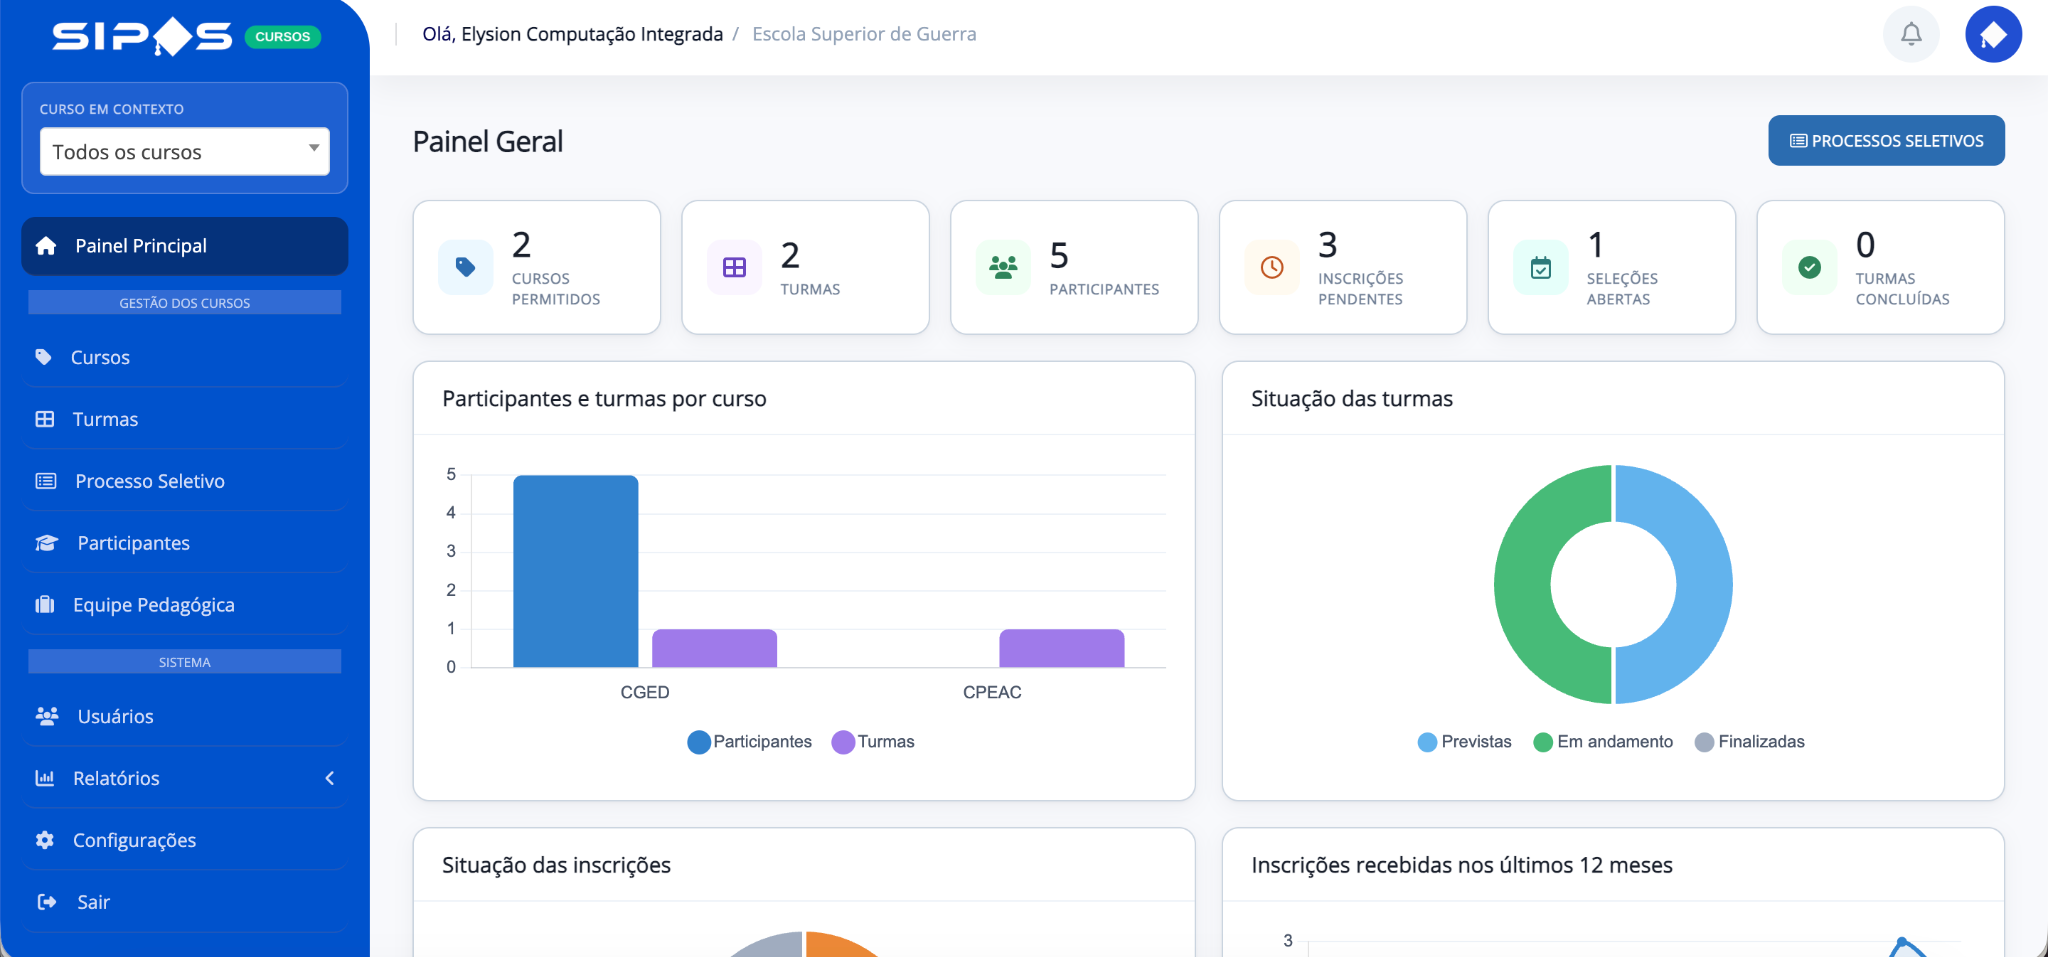The height and width of the screenshot is (957, 2048).
Task: Toggle the Turmas series in bar chart legend
Action: click(873, 742)
